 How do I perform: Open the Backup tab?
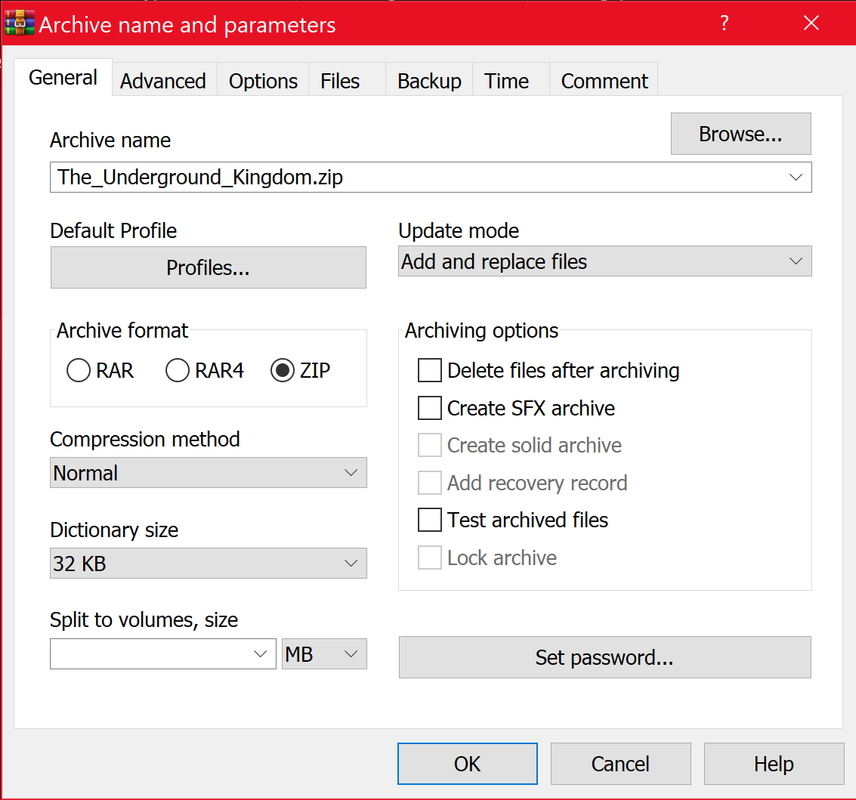point(429,81)
